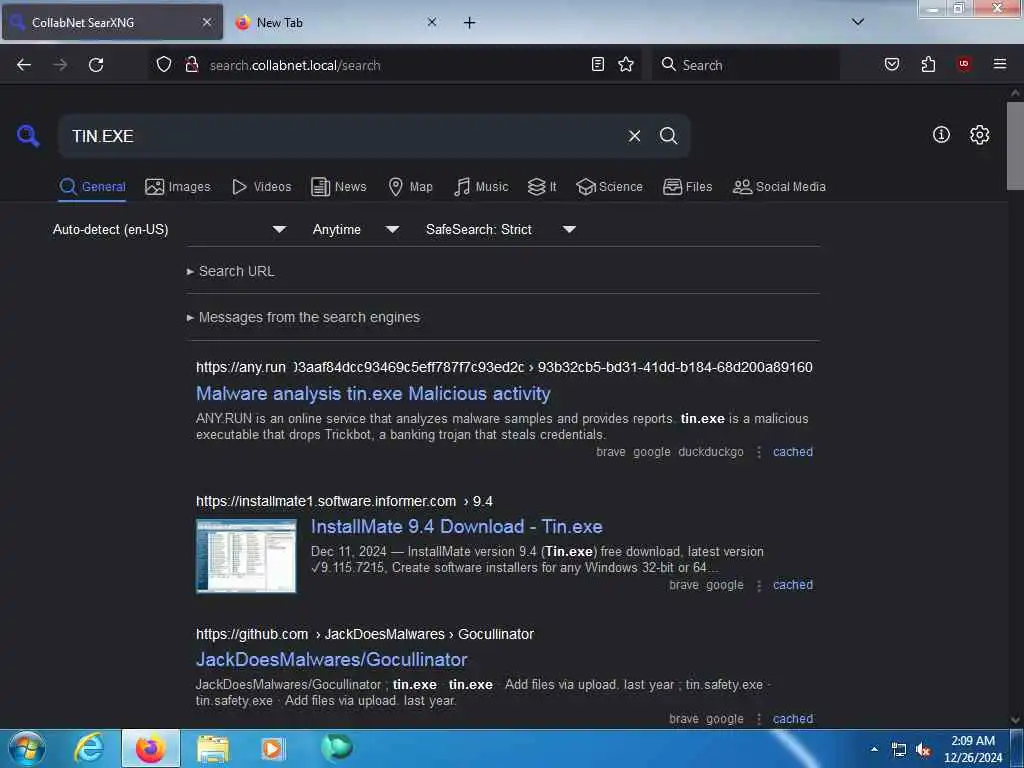This screenshot has width=1024, height=768.
Task: Switch to the Videos category tab
Action: tap(262, 187)
